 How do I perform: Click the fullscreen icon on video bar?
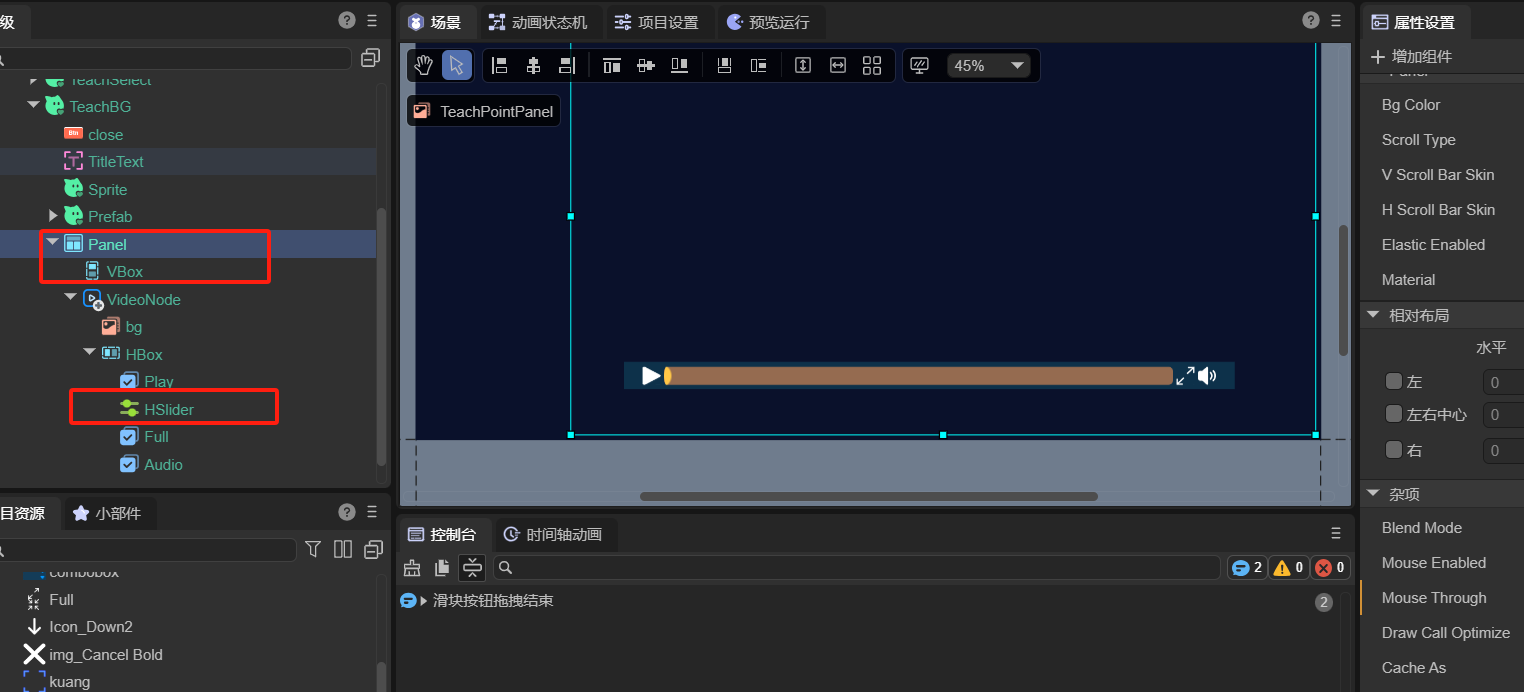1185,376
